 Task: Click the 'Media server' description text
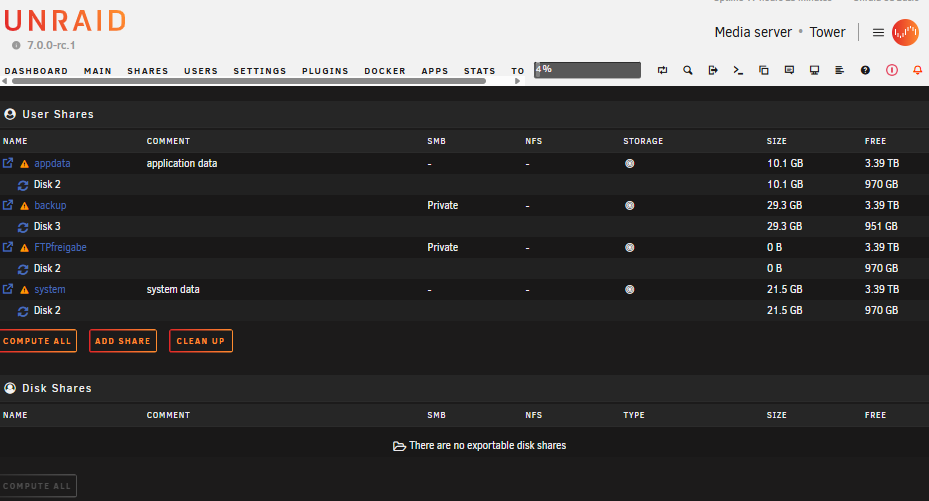pos(753,32)
